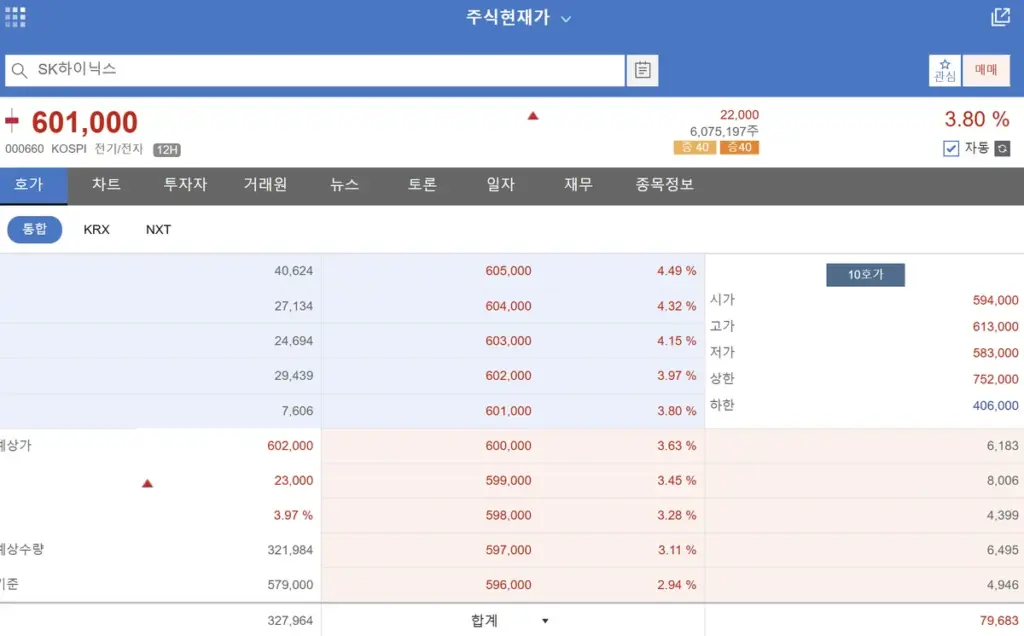
Task: Go to the 토론 tab
Action: point(422,185)
